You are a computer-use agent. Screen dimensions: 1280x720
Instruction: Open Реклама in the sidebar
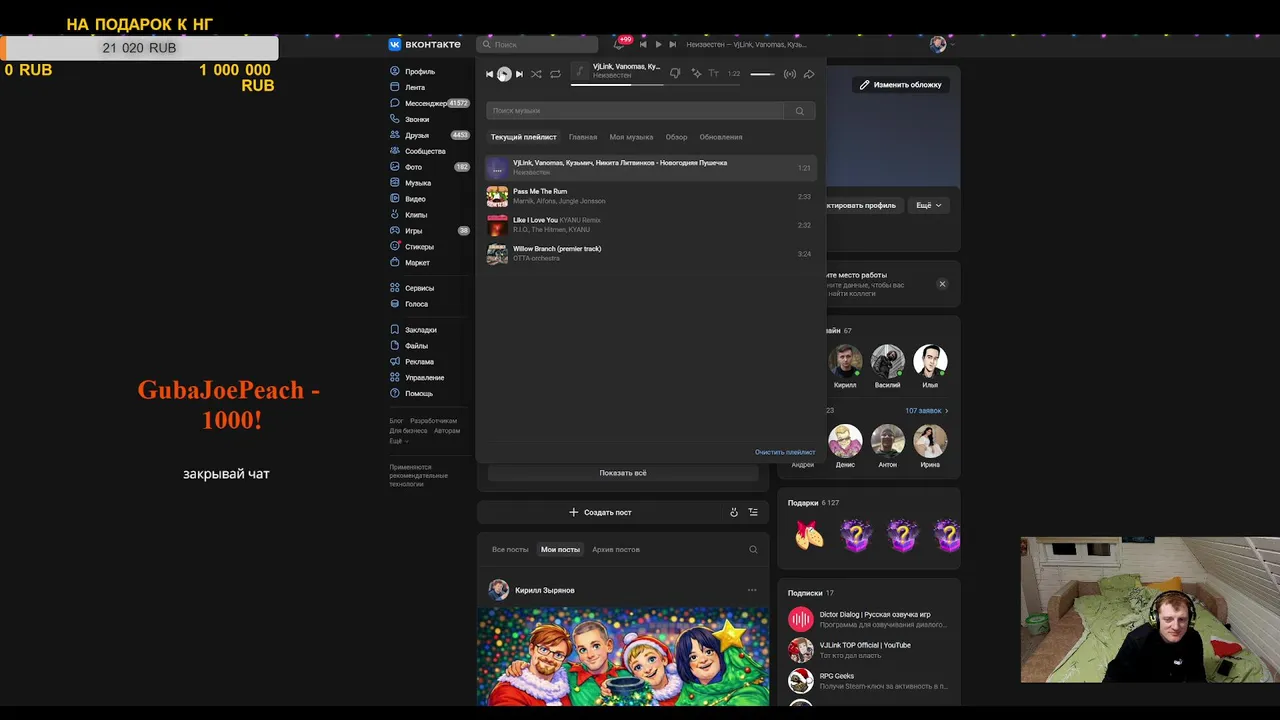point(412,362)
